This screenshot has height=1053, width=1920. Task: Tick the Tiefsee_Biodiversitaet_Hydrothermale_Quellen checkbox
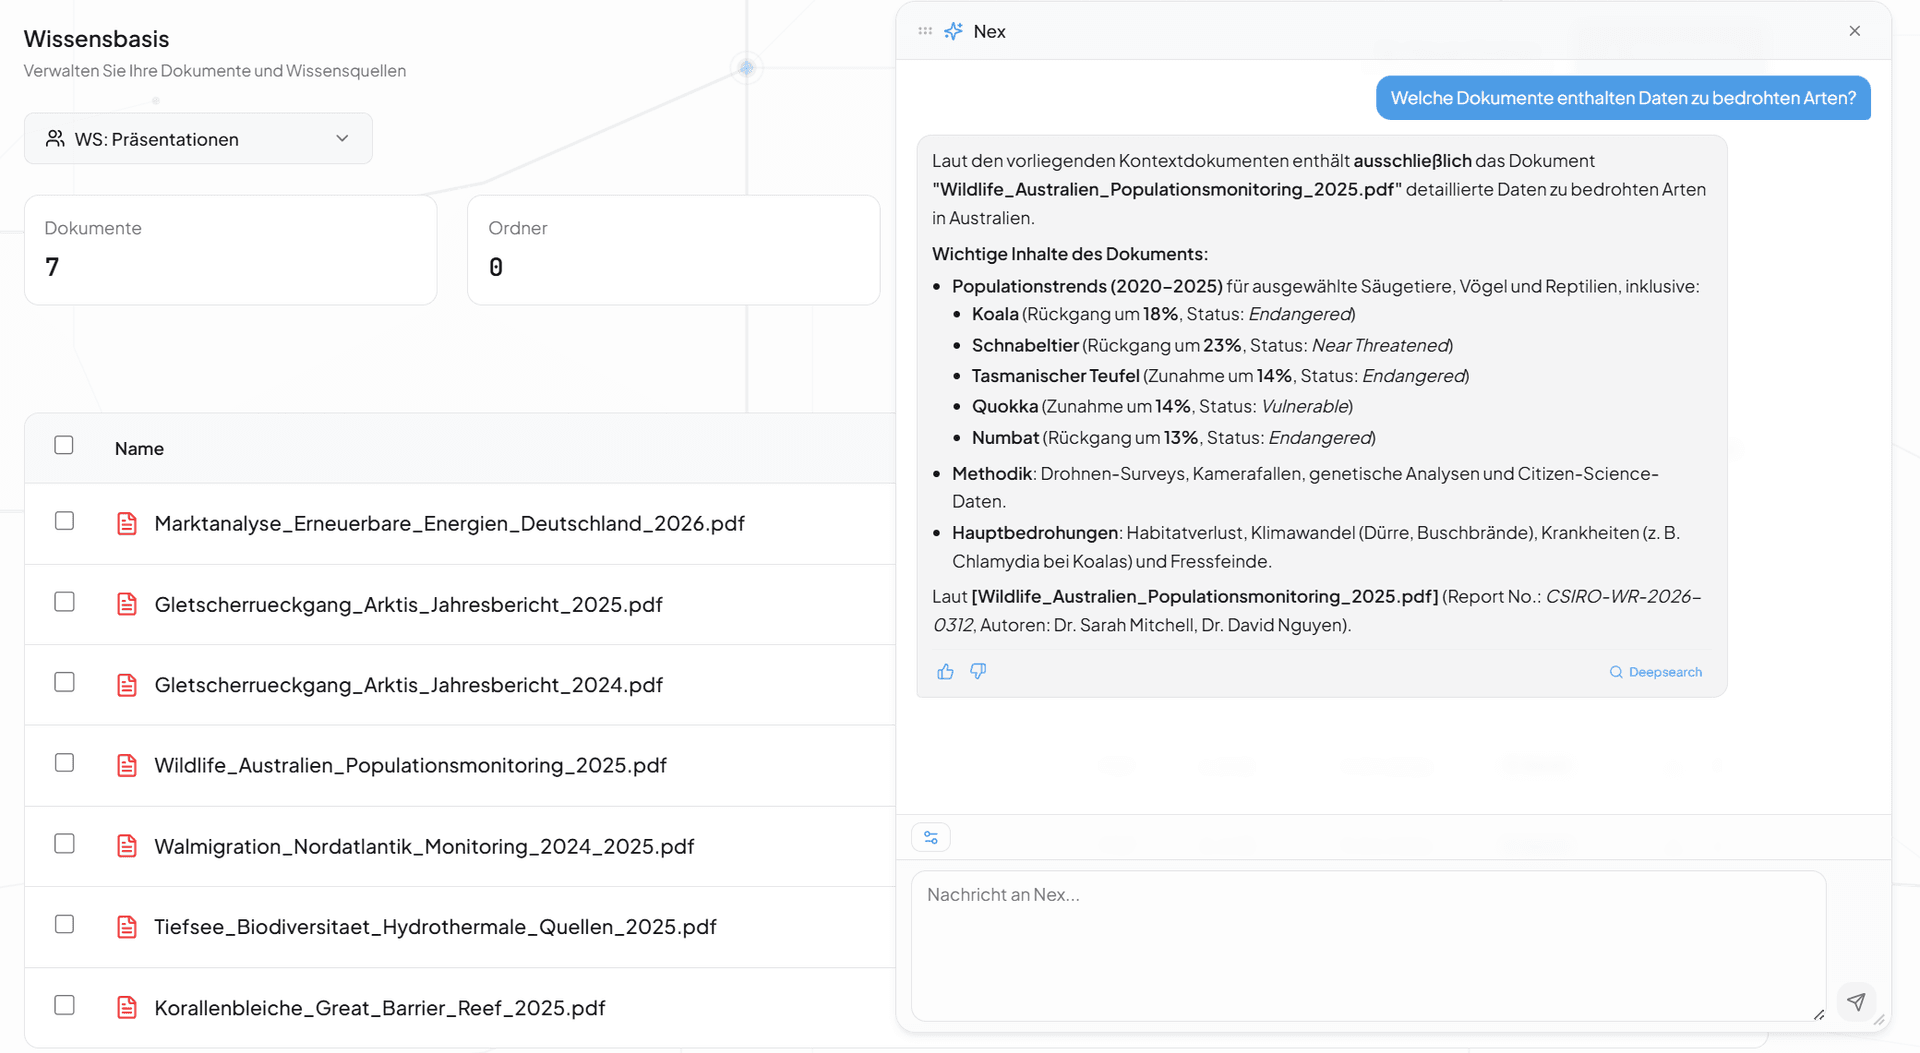click(64, 924)
